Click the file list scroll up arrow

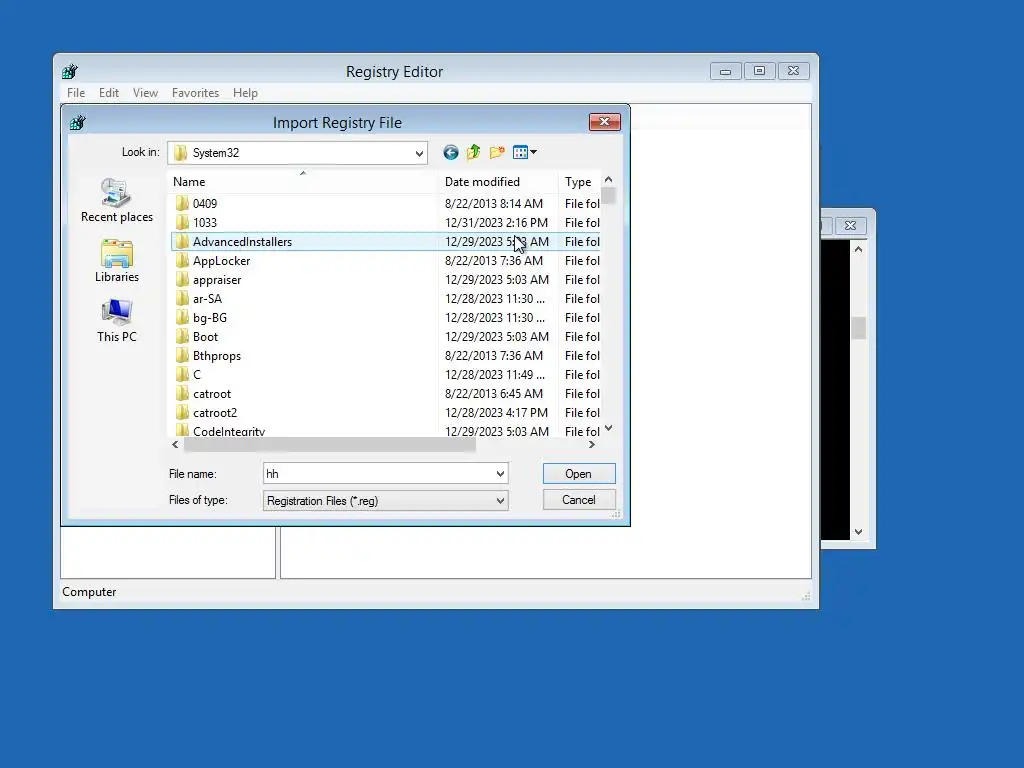coord(609,180)
